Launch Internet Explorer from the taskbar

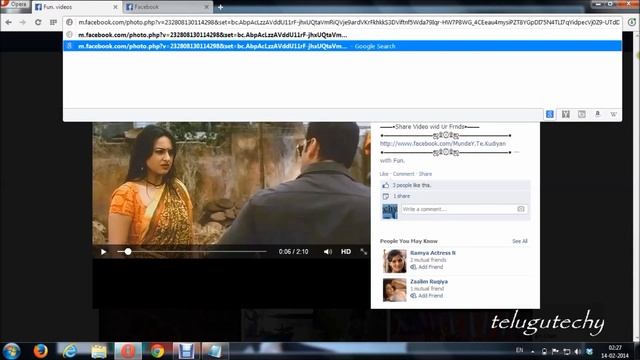click(x=70, y=351)
